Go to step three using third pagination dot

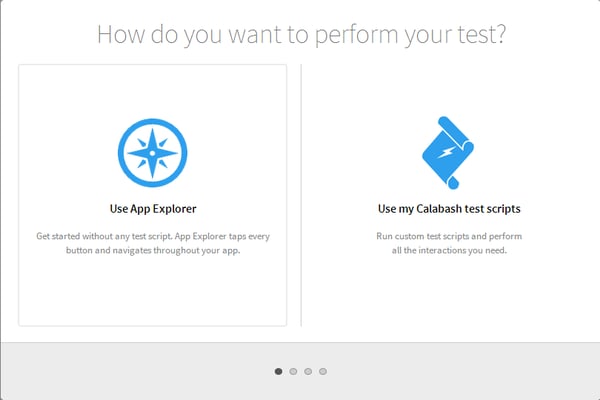[x=308, y=371]
